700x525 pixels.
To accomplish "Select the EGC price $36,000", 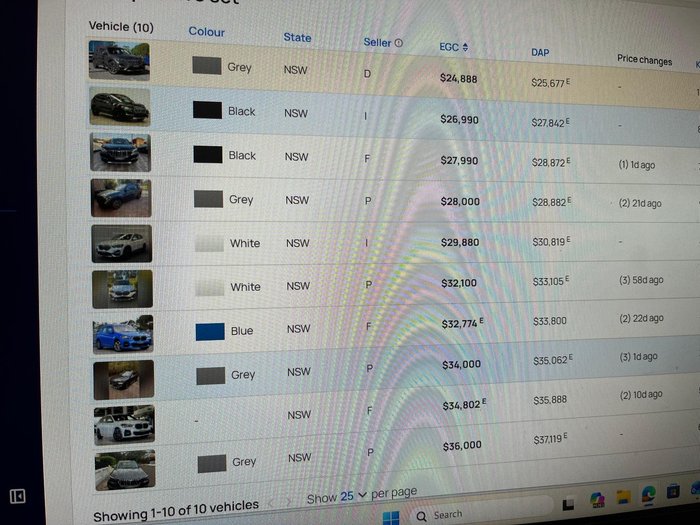I will pyautogui.click(x=462, y=445).
